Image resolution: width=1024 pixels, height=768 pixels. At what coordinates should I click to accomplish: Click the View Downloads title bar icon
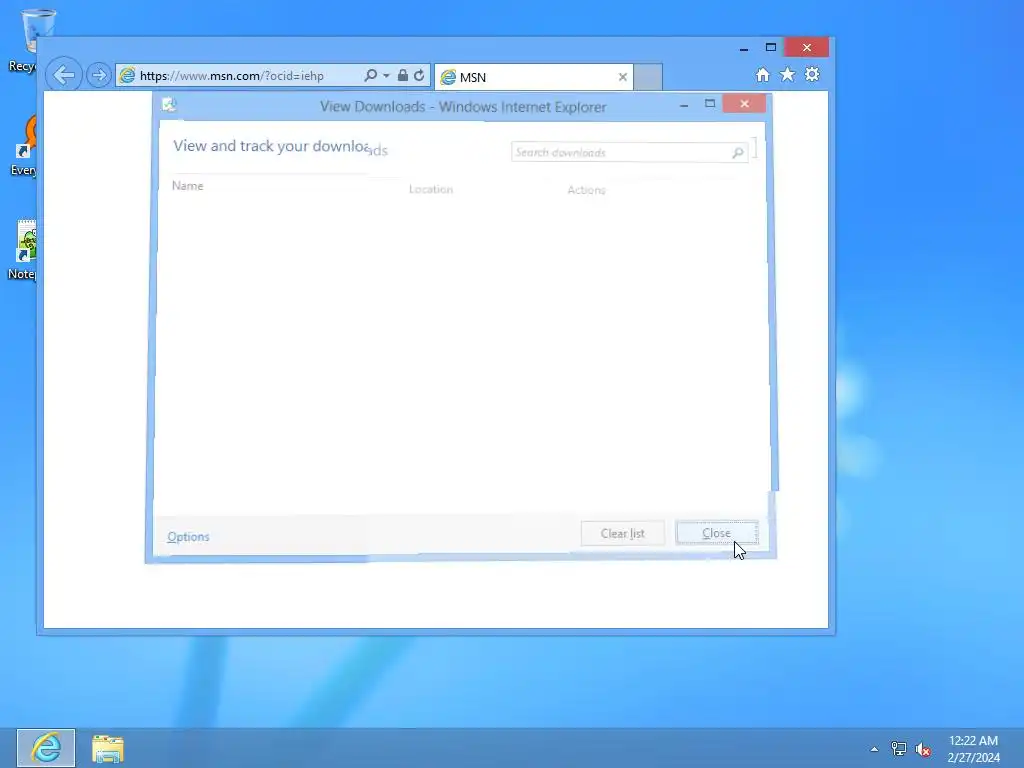[x=169, y=104]
